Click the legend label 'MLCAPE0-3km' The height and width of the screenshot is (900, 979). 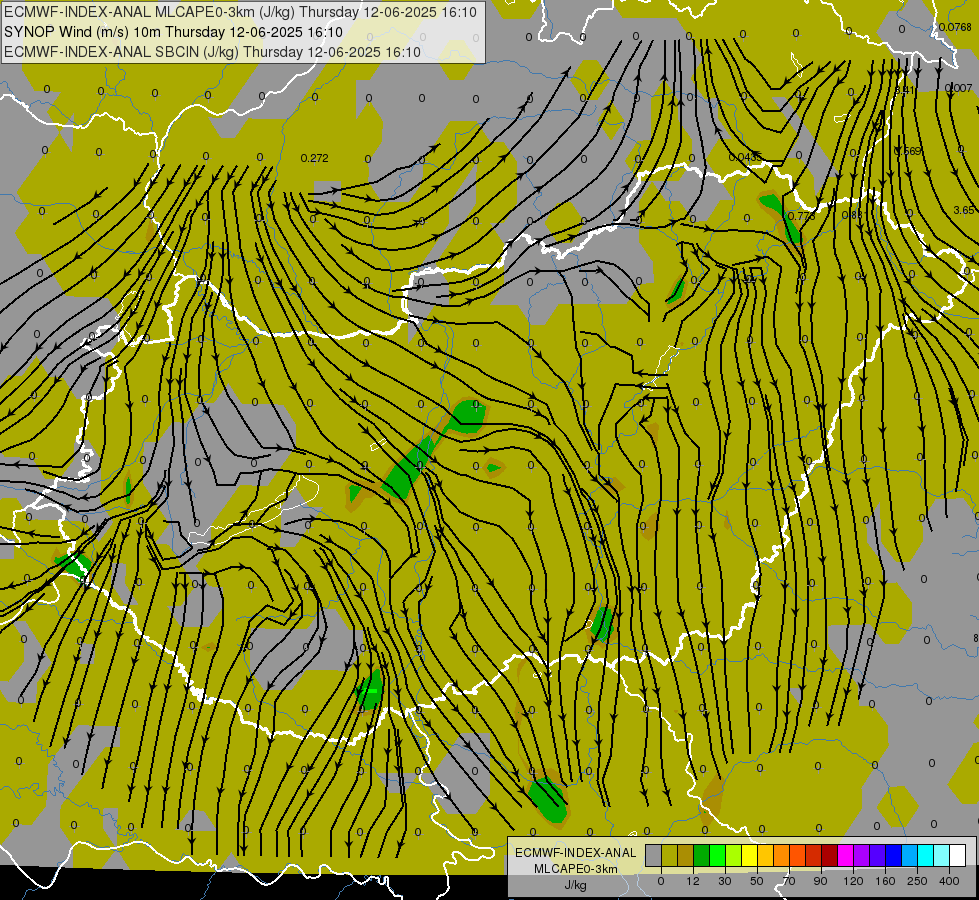coord(576,869)
